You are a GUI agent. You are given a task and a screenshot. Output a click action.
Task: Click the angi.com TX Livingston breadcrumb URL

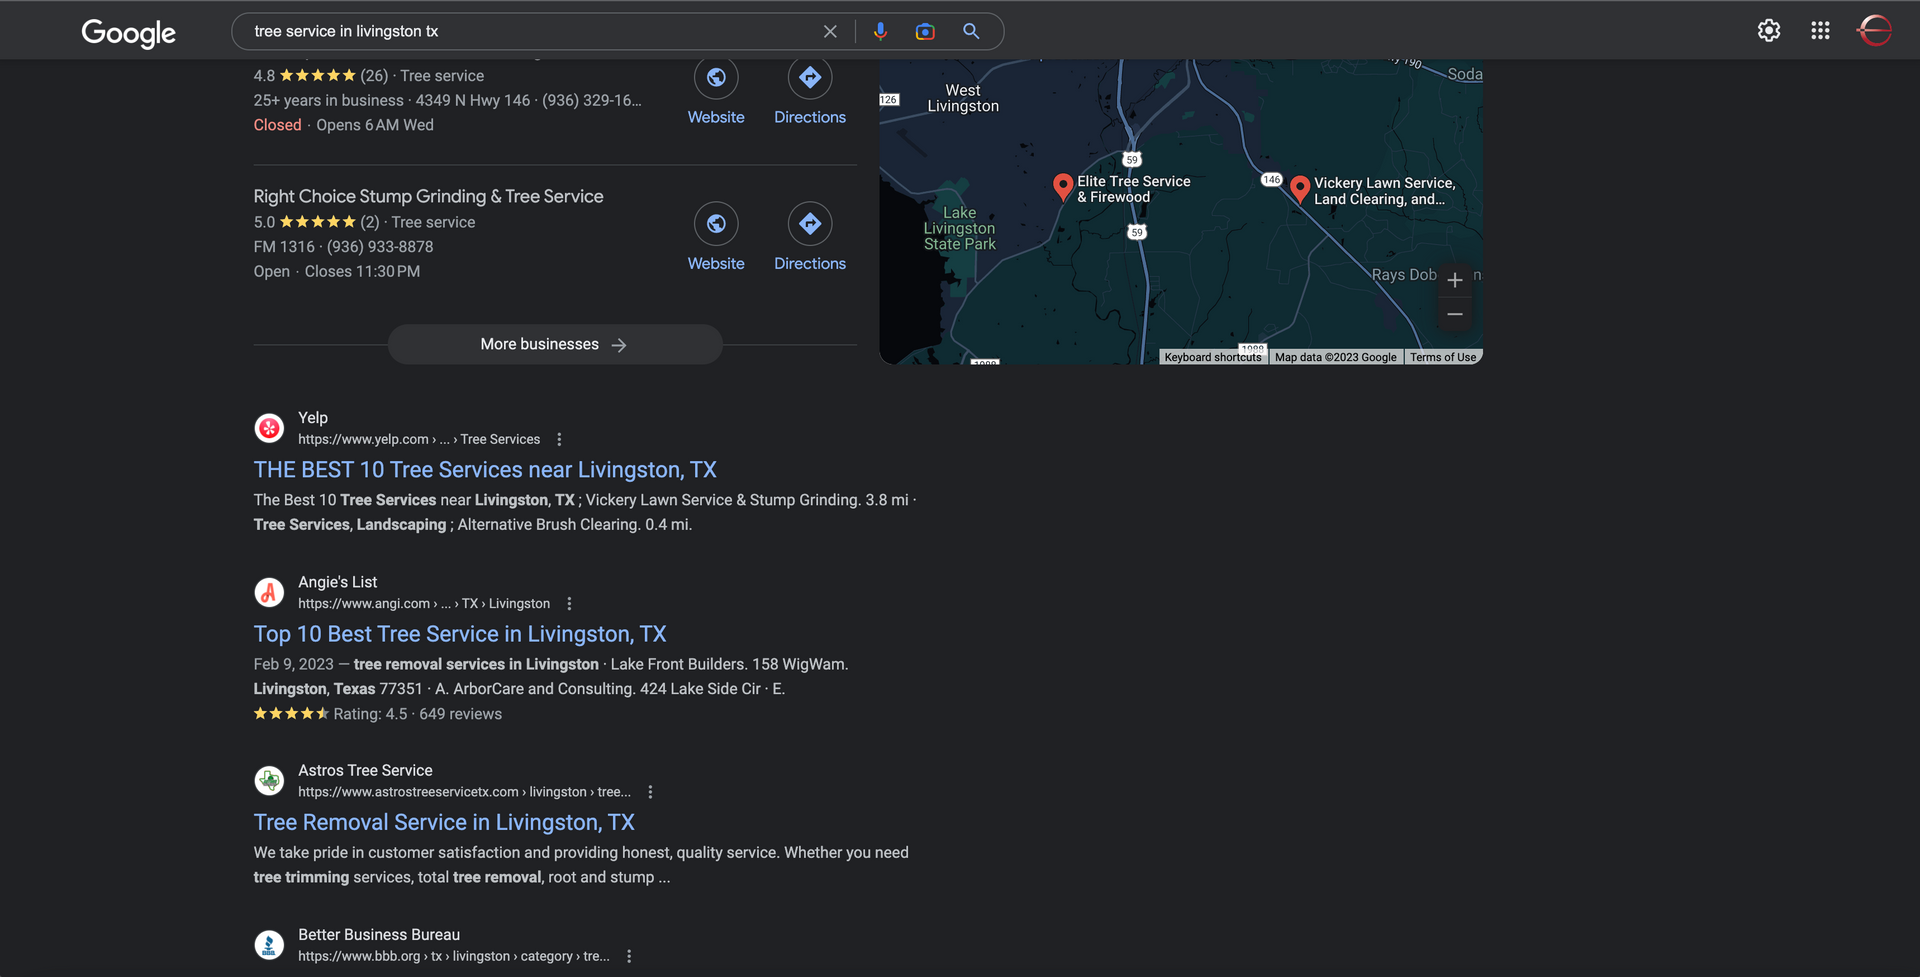(424, 604)
